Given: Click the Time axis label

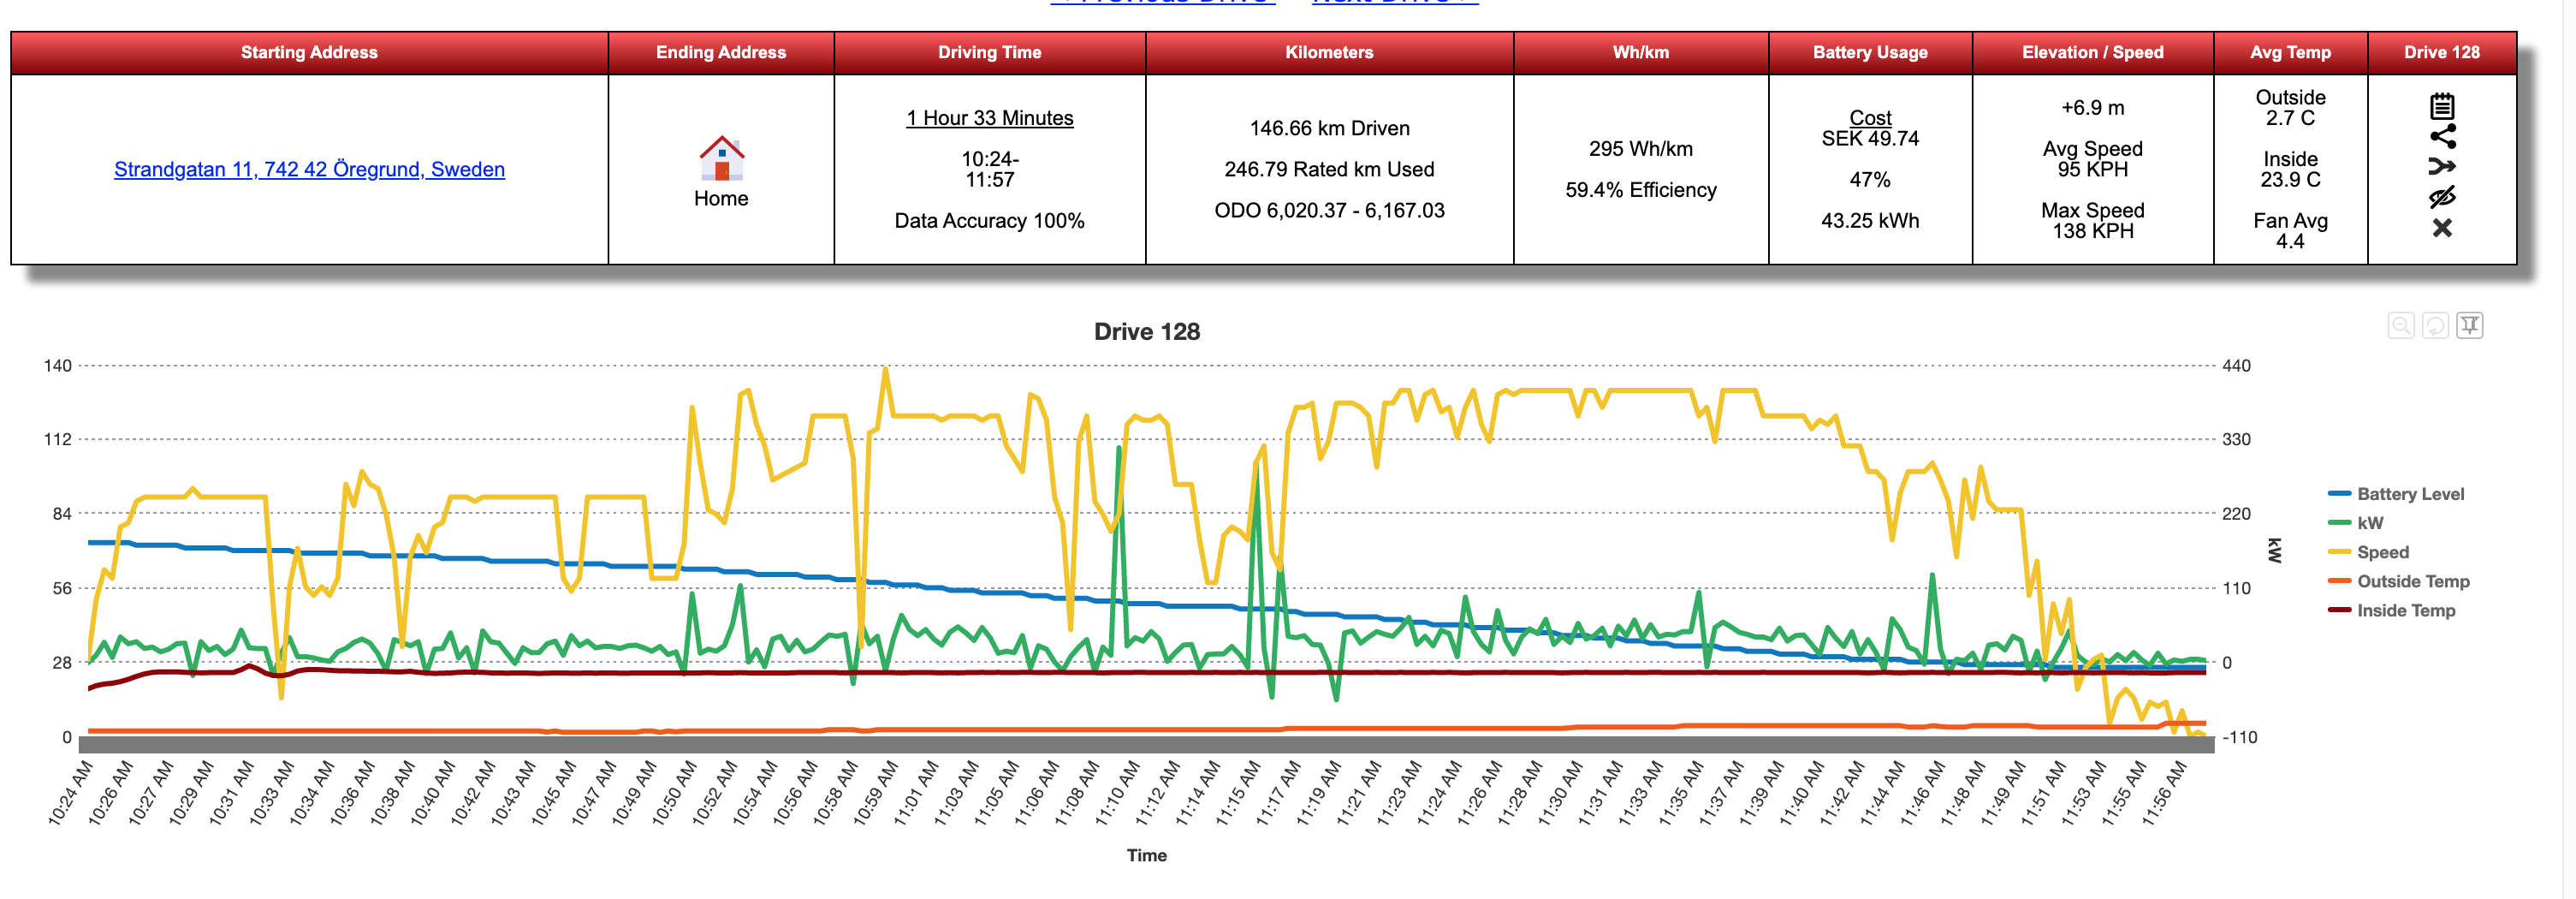Looking at the screenshot, I should tap(1146, 855).
